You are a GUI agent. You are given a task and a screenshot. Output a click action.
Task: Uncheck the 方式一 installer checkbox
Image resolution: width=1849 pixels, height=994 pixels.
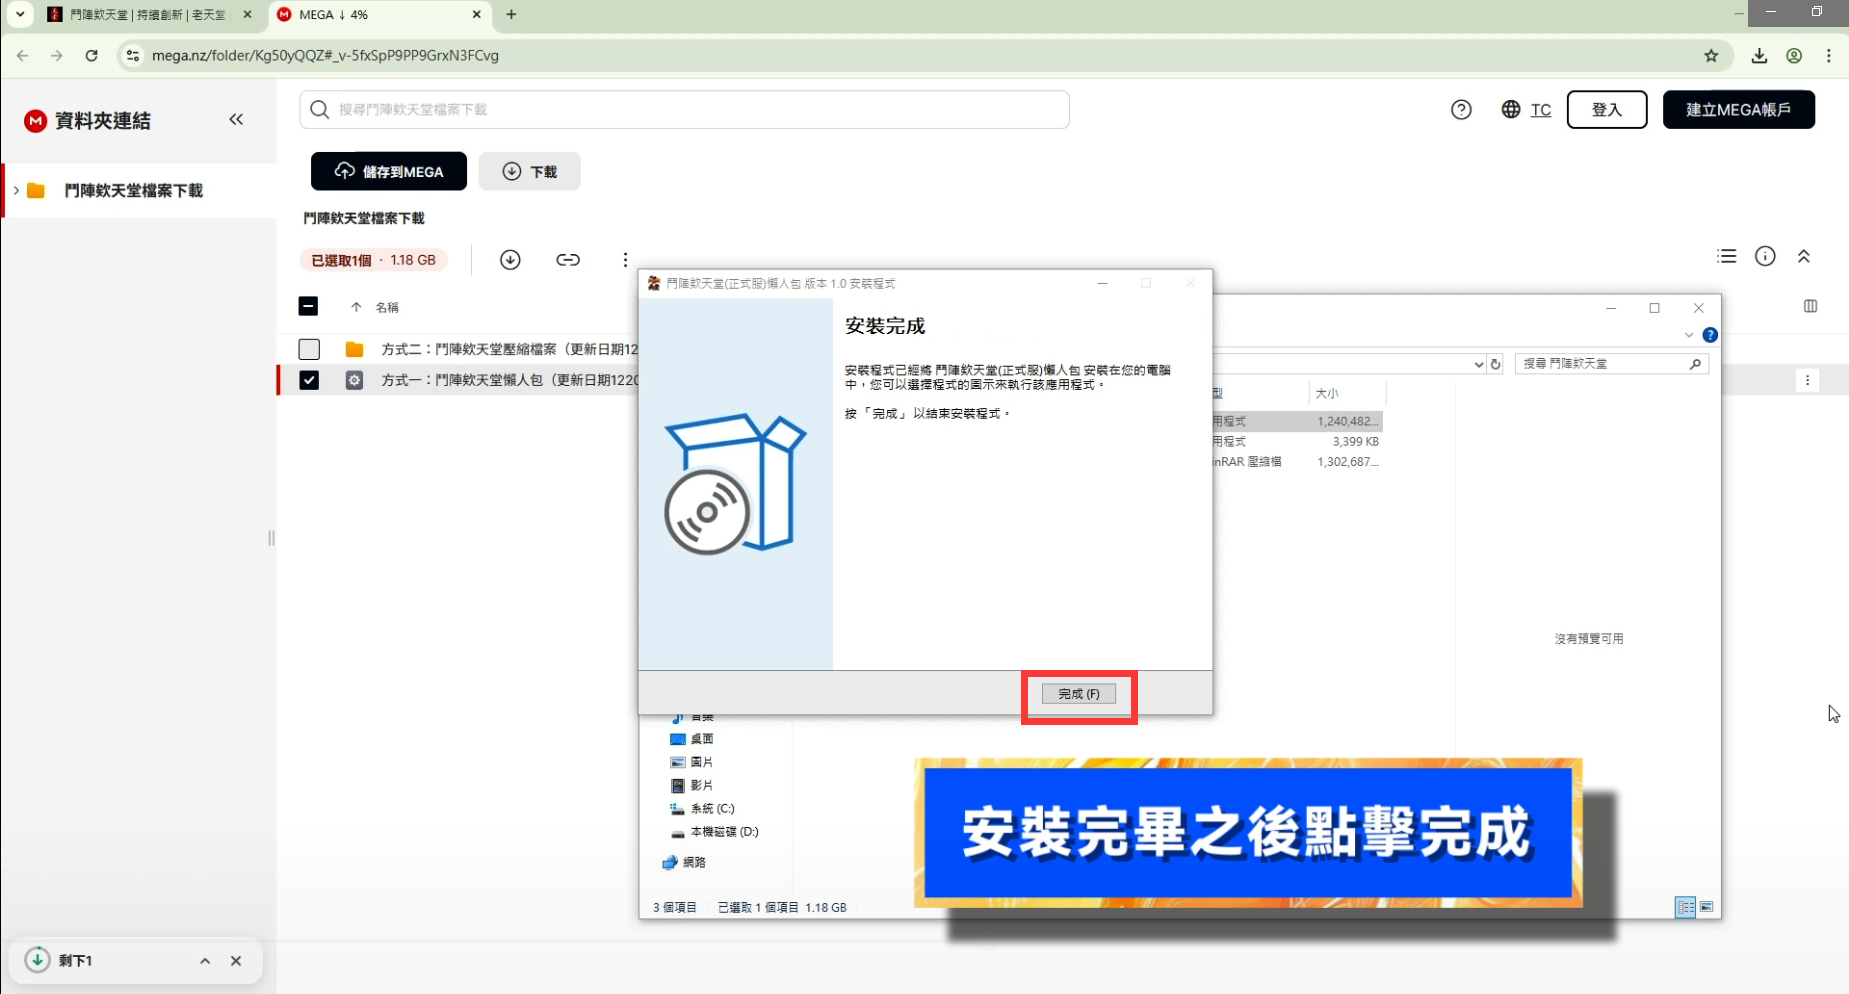pos(309,380)
